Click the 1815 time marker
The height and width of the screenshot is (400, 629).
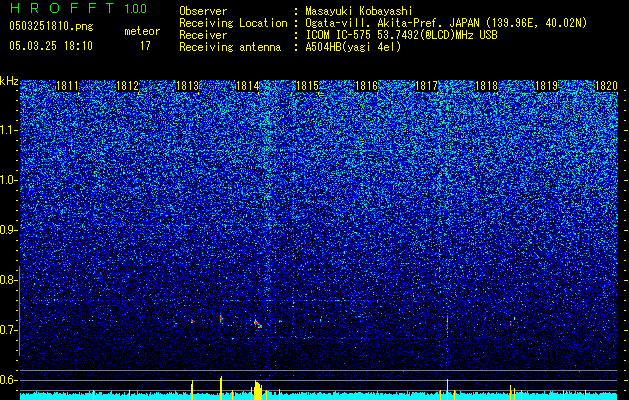[x=307, y=86]
